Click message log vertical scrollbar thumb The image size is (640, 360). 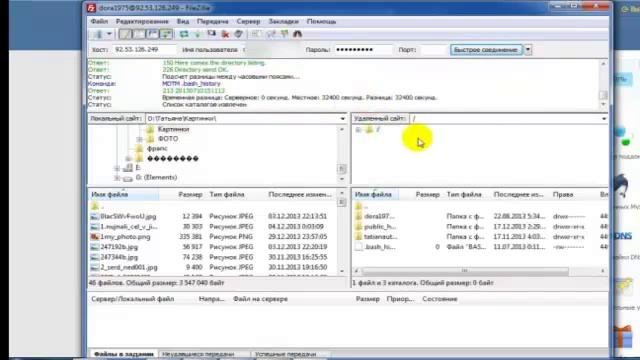603,95
